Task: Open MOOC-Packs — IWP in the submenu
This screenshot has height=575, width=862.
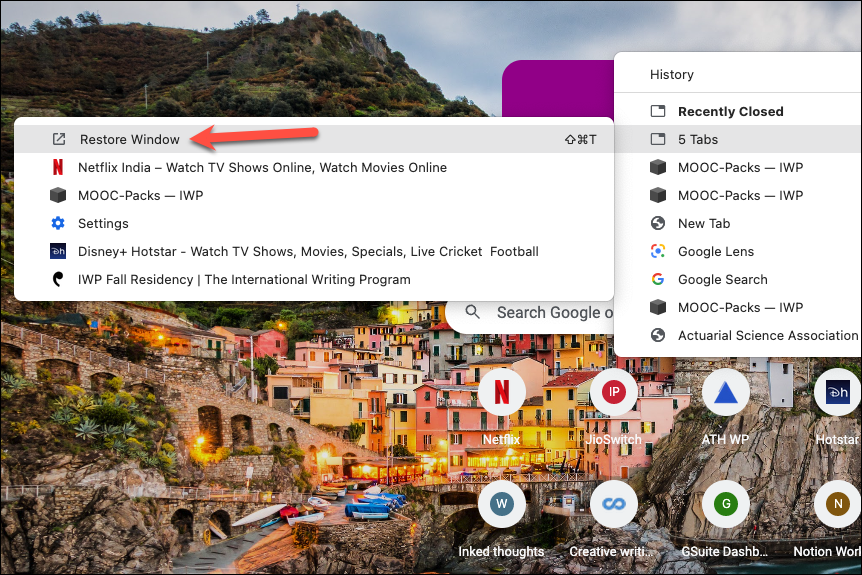Action: coord(314,196)
